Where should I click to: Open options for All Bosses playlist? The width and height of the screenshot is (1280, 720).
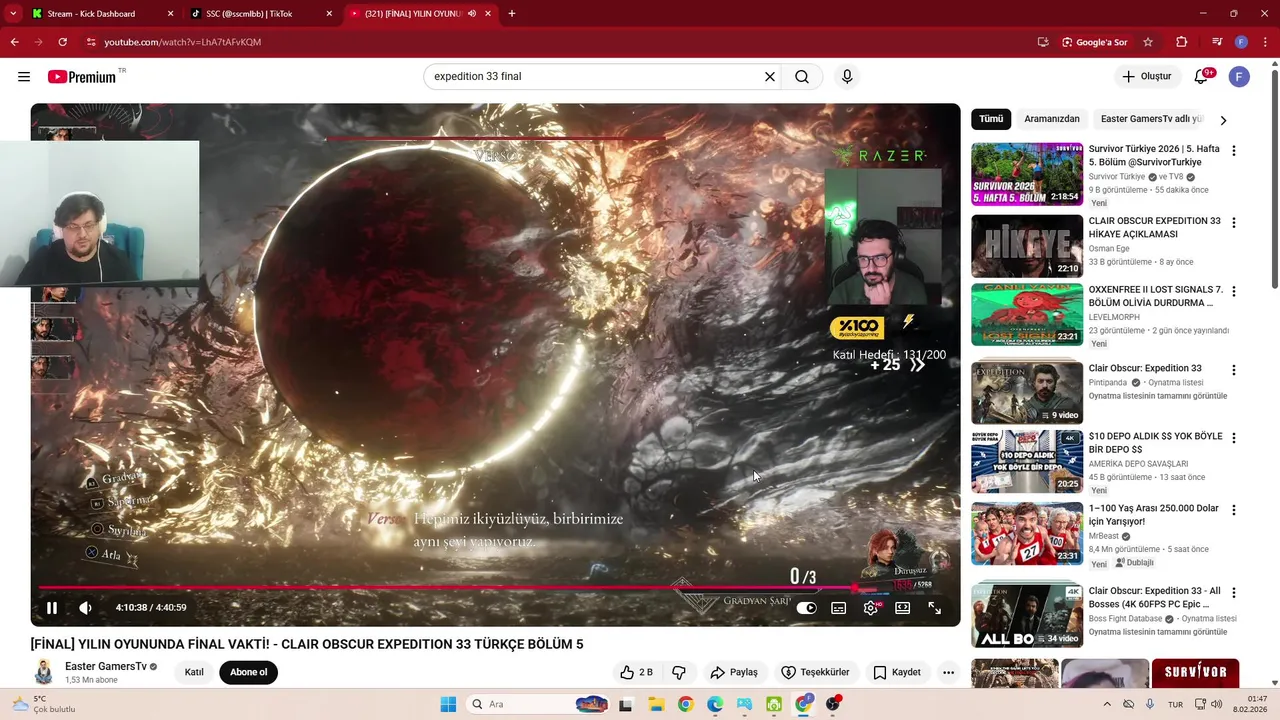pyautogui.click(x=1233, y=592)
